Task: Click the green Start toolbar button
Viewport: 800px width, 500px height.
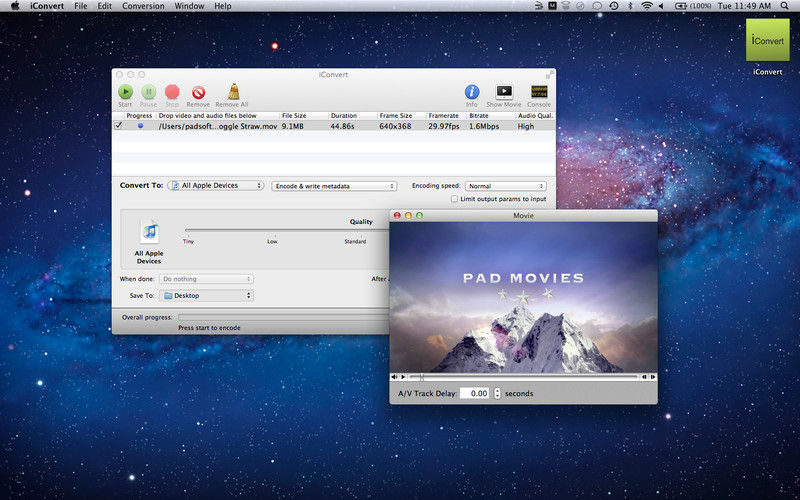Action: tap(126, 92)
